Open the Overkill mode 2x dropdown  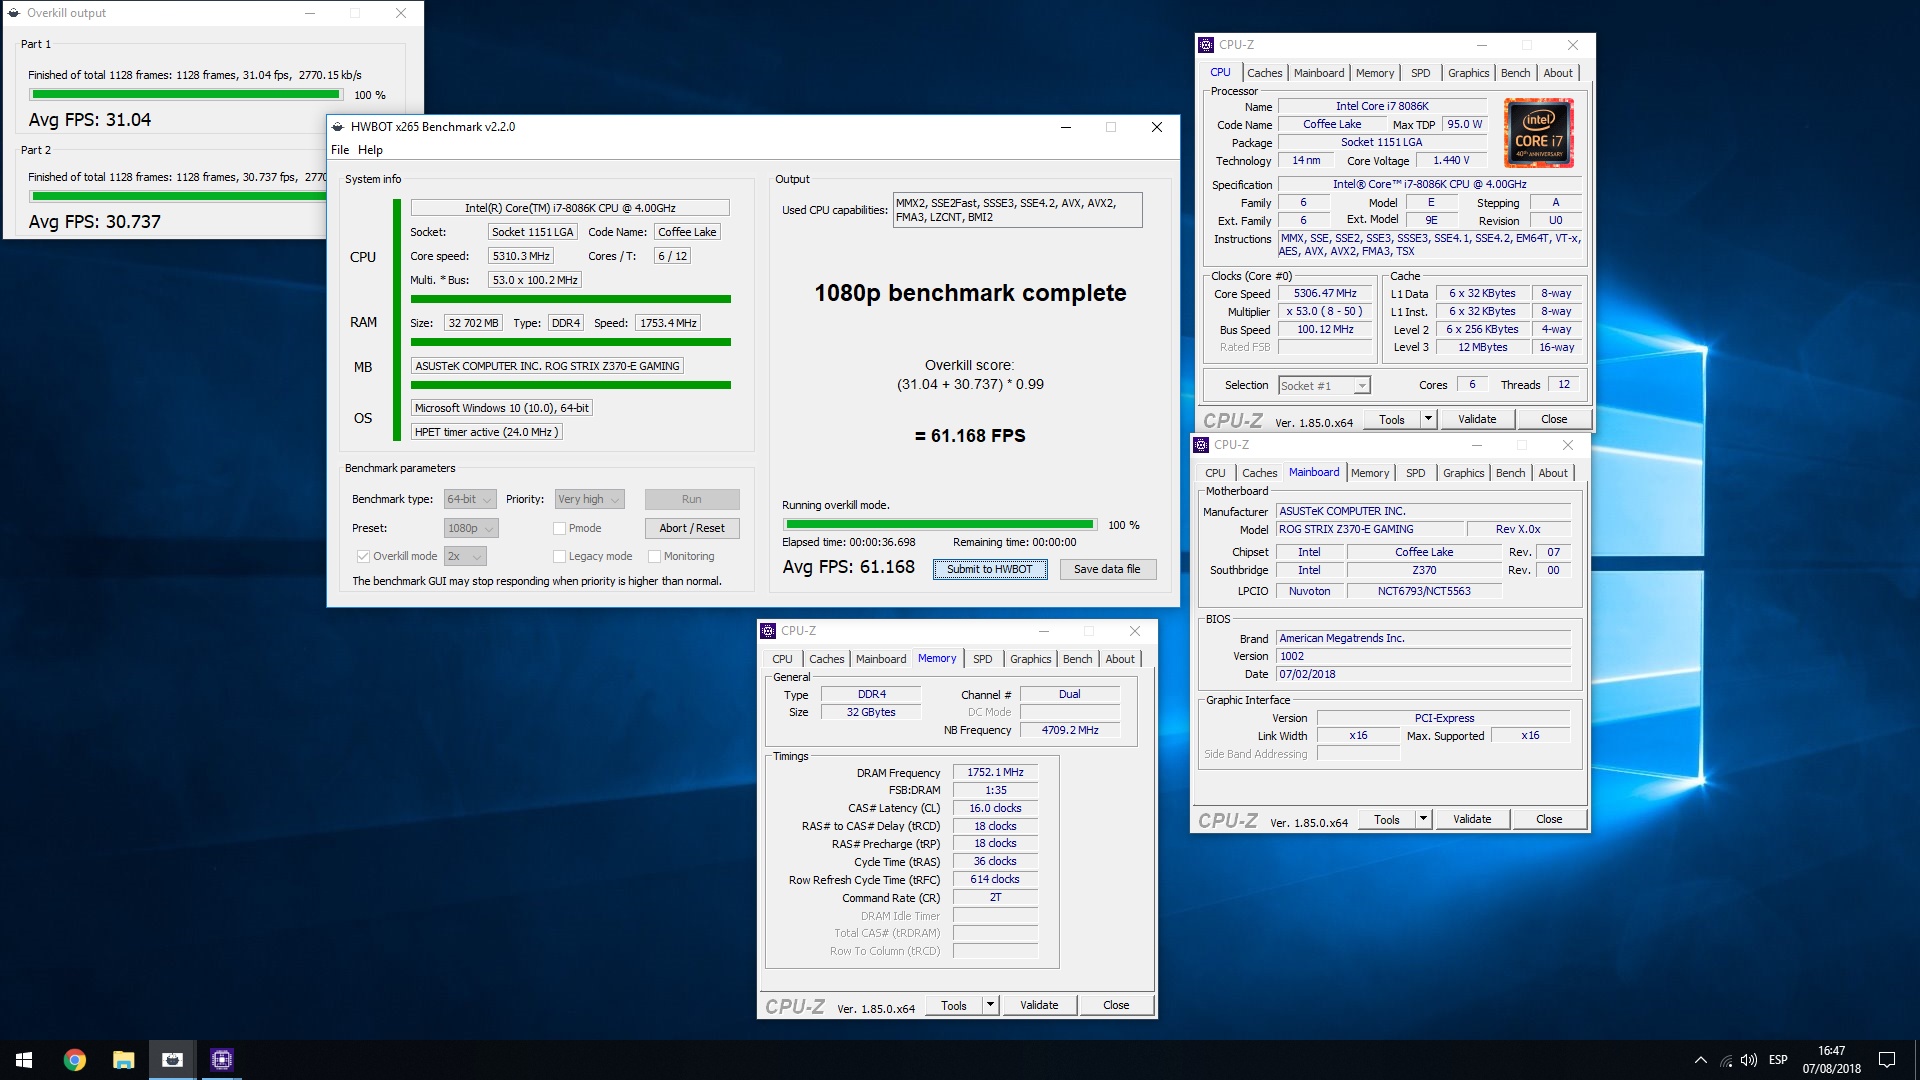[x=465, y=556]
